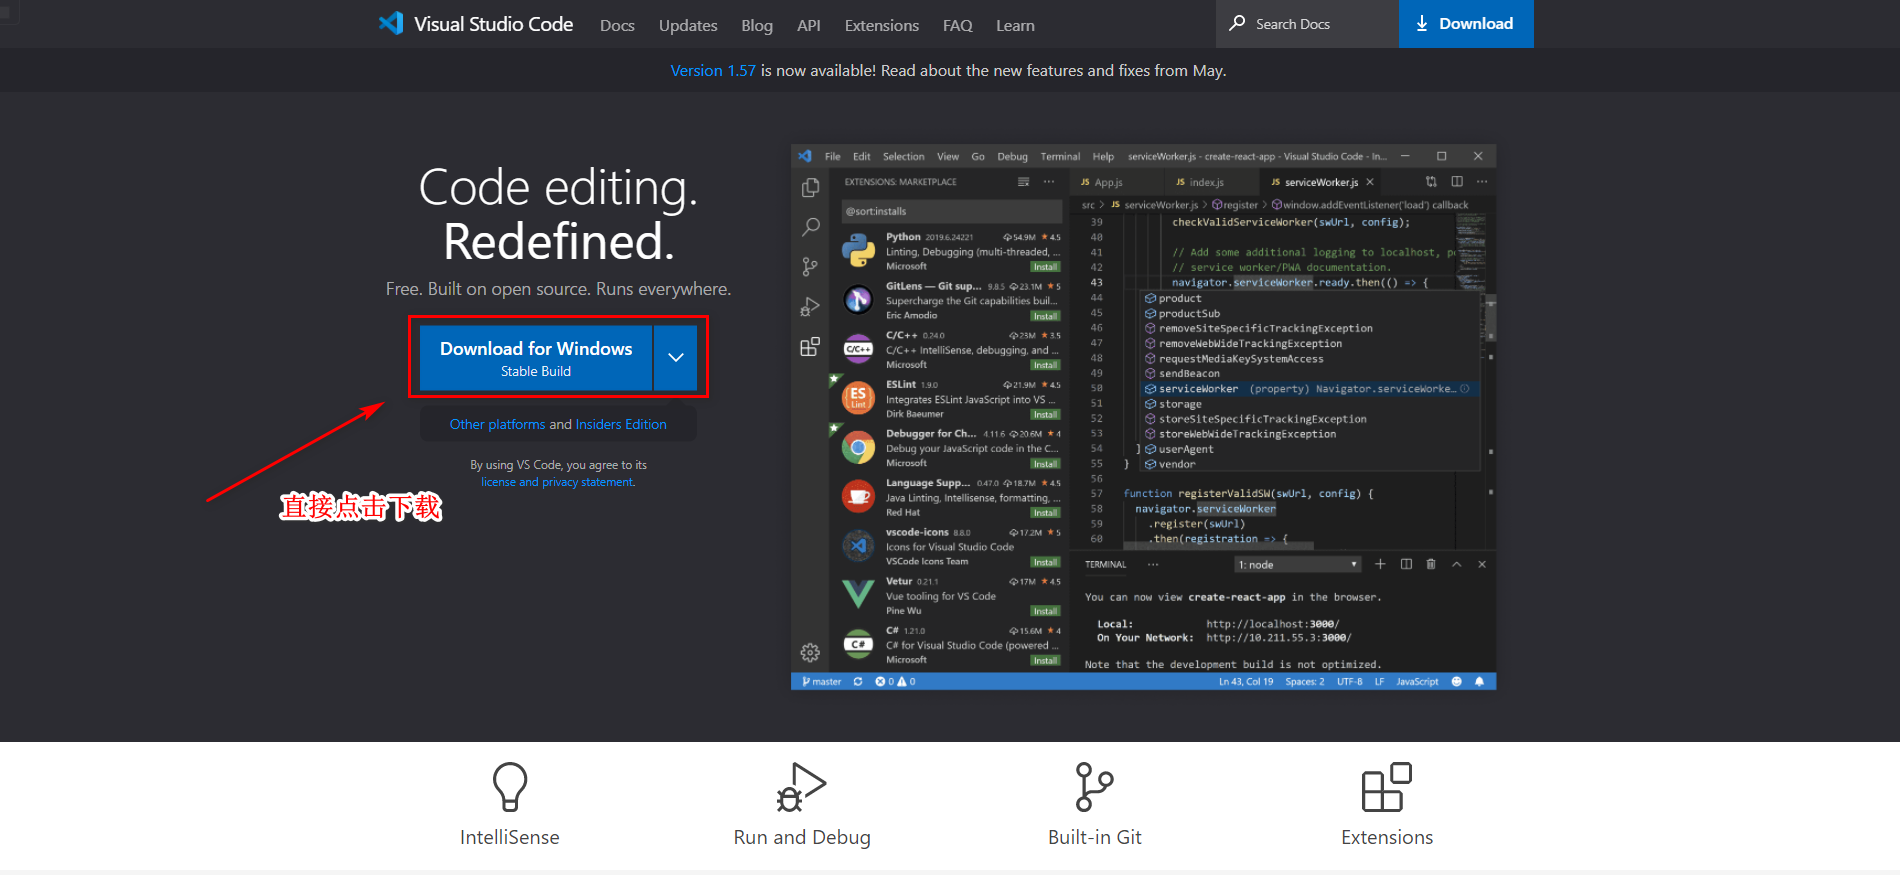Click the @sort:installs extensions search box

point(951,211)
